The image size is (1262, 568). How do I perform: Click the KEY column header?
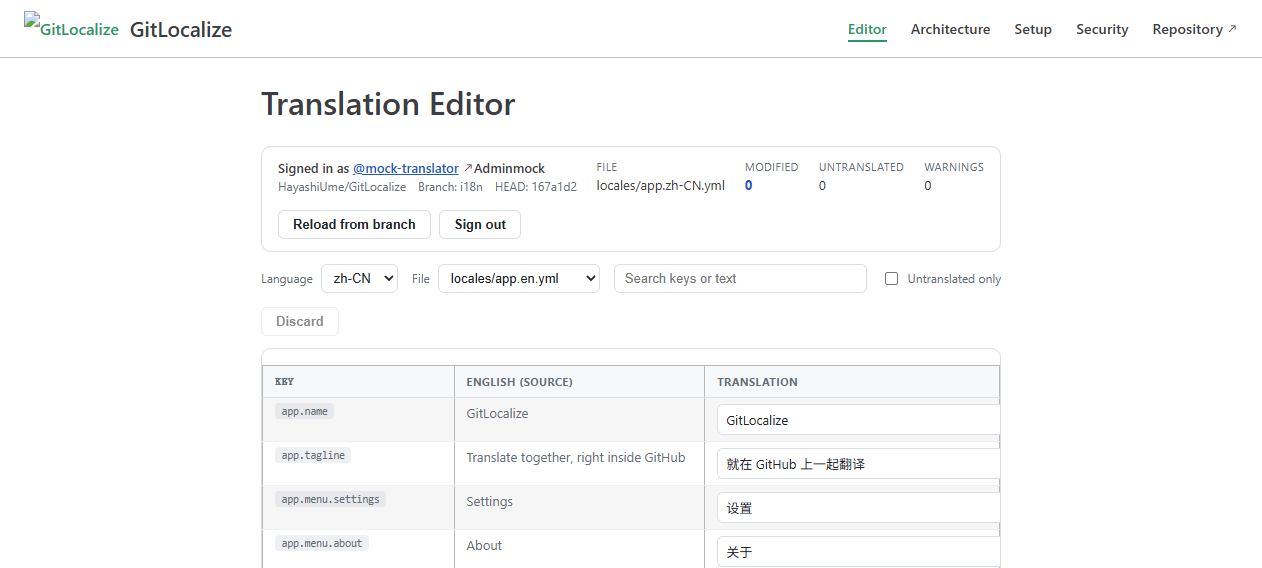358,382
